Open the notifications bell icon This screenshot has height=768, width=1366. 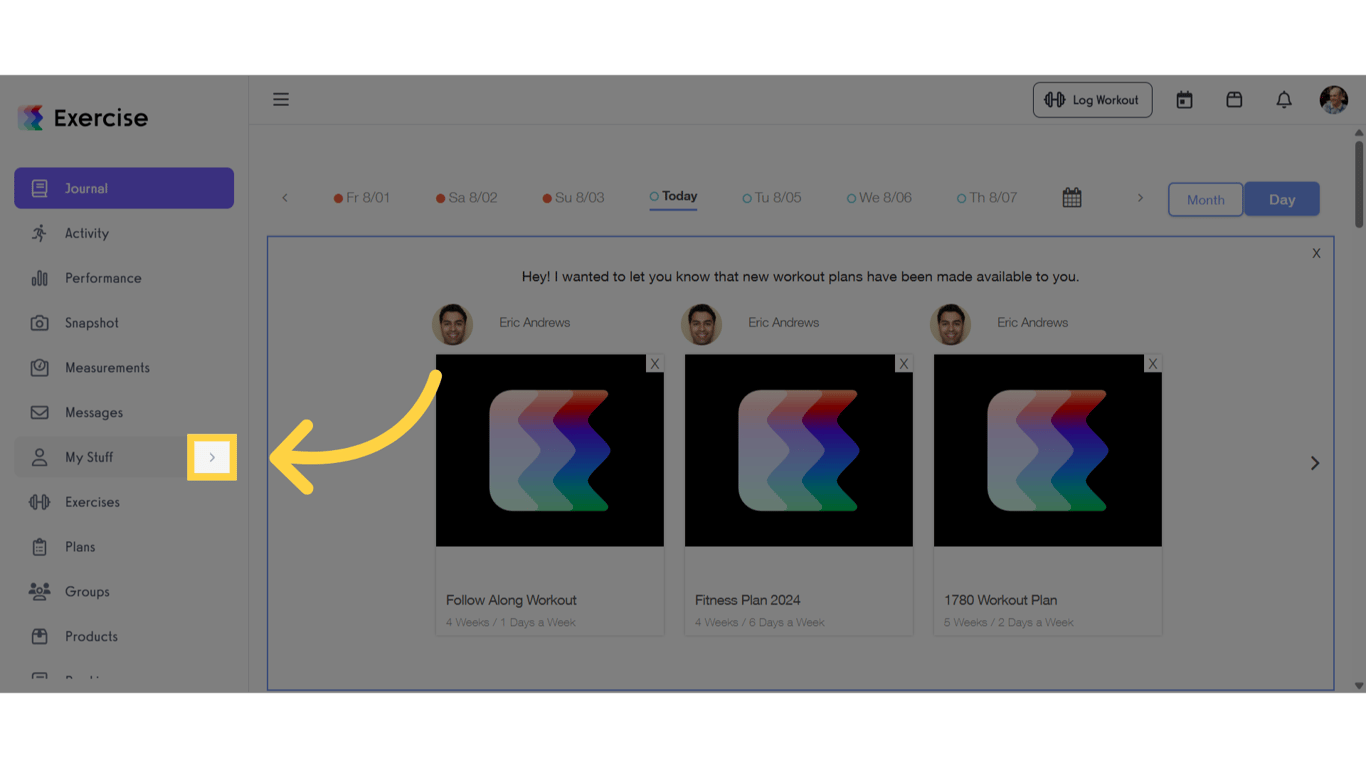[x=1284, y=99]
